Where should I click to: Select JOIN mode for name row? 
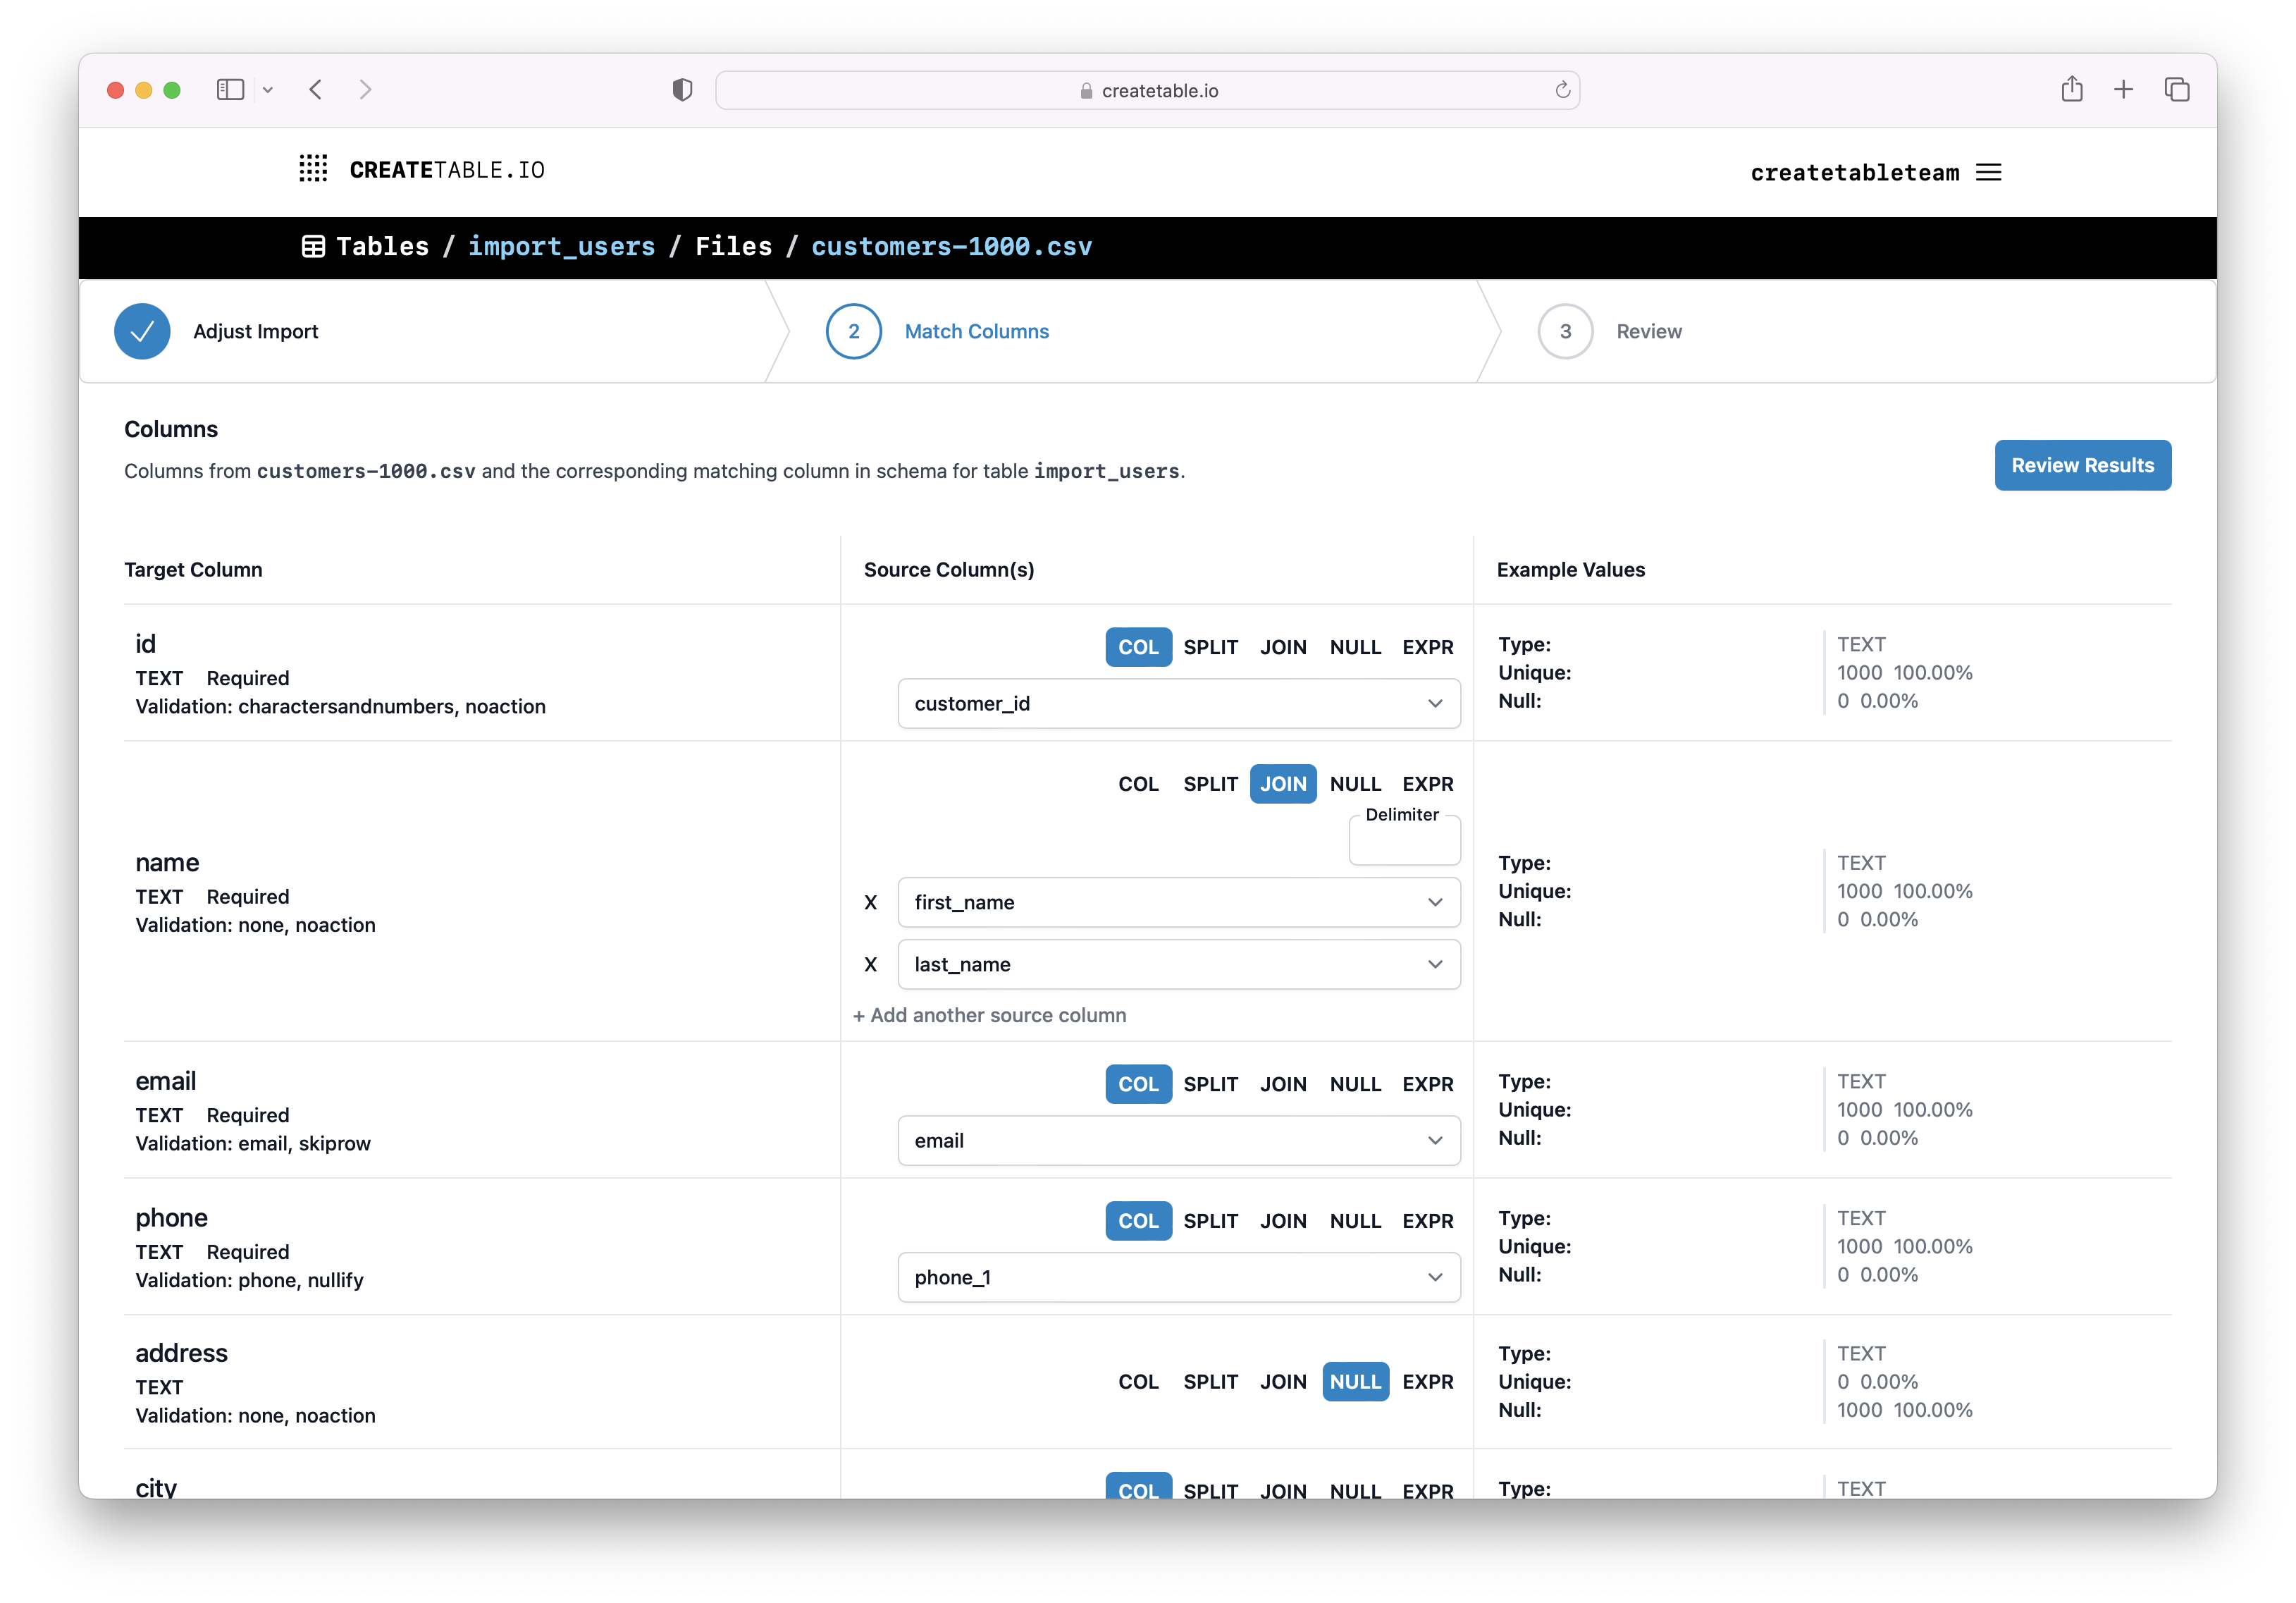pyautogui.click(x=1282, y=784)
